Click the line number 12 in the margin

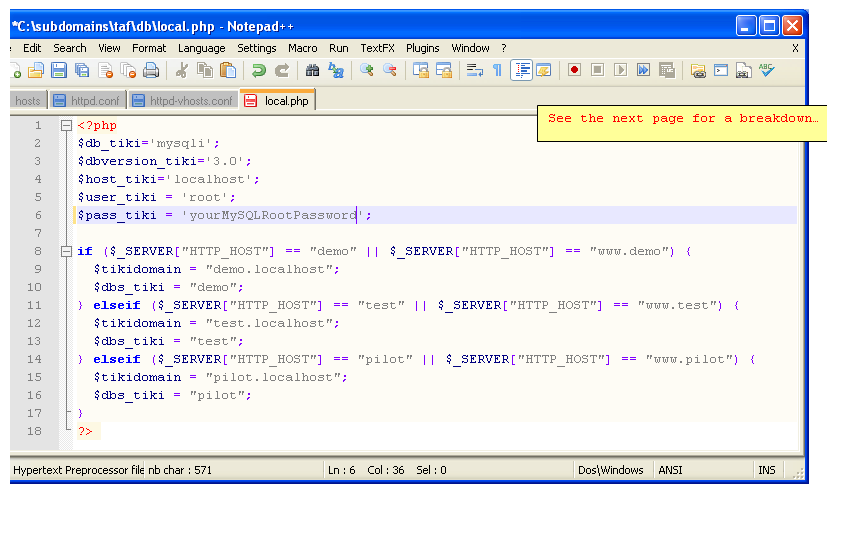click(x=34, y=323)
